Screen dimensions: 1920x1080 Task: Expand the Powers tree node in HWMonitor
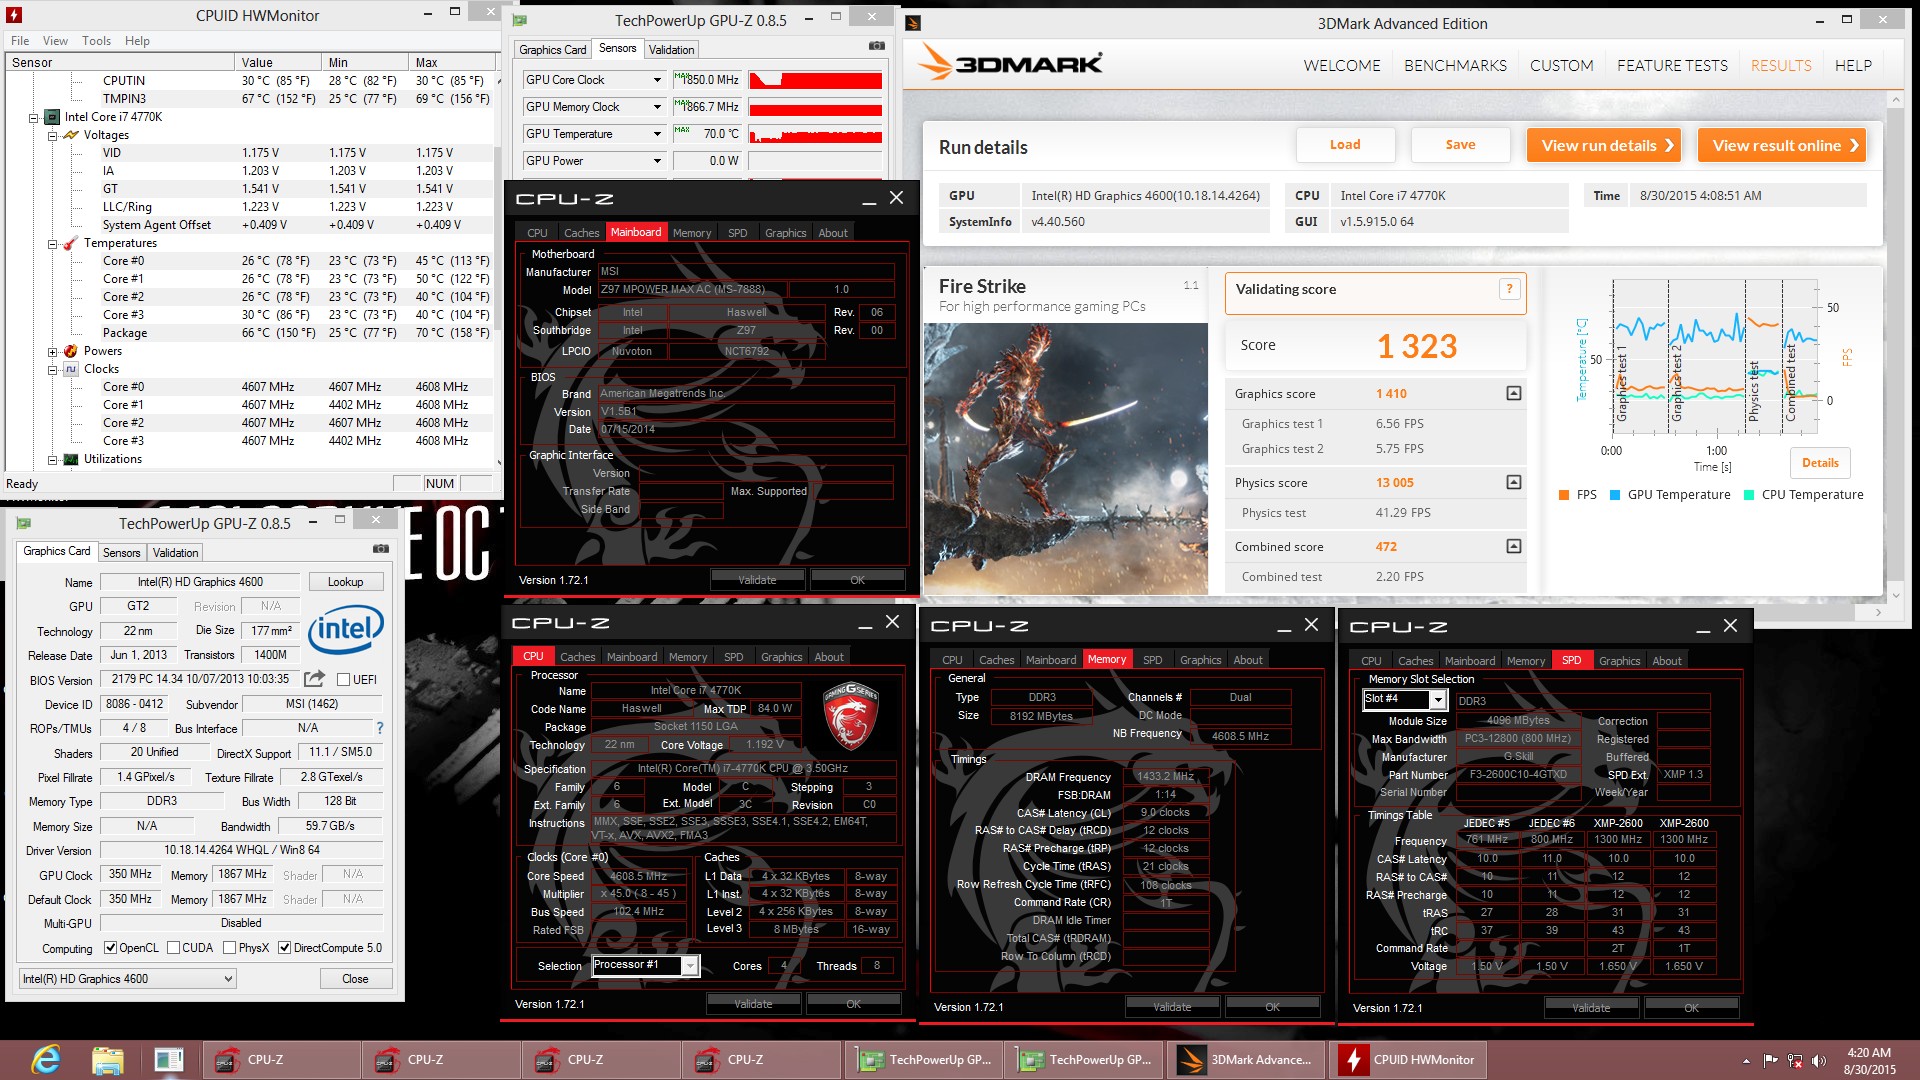(52, 351)
